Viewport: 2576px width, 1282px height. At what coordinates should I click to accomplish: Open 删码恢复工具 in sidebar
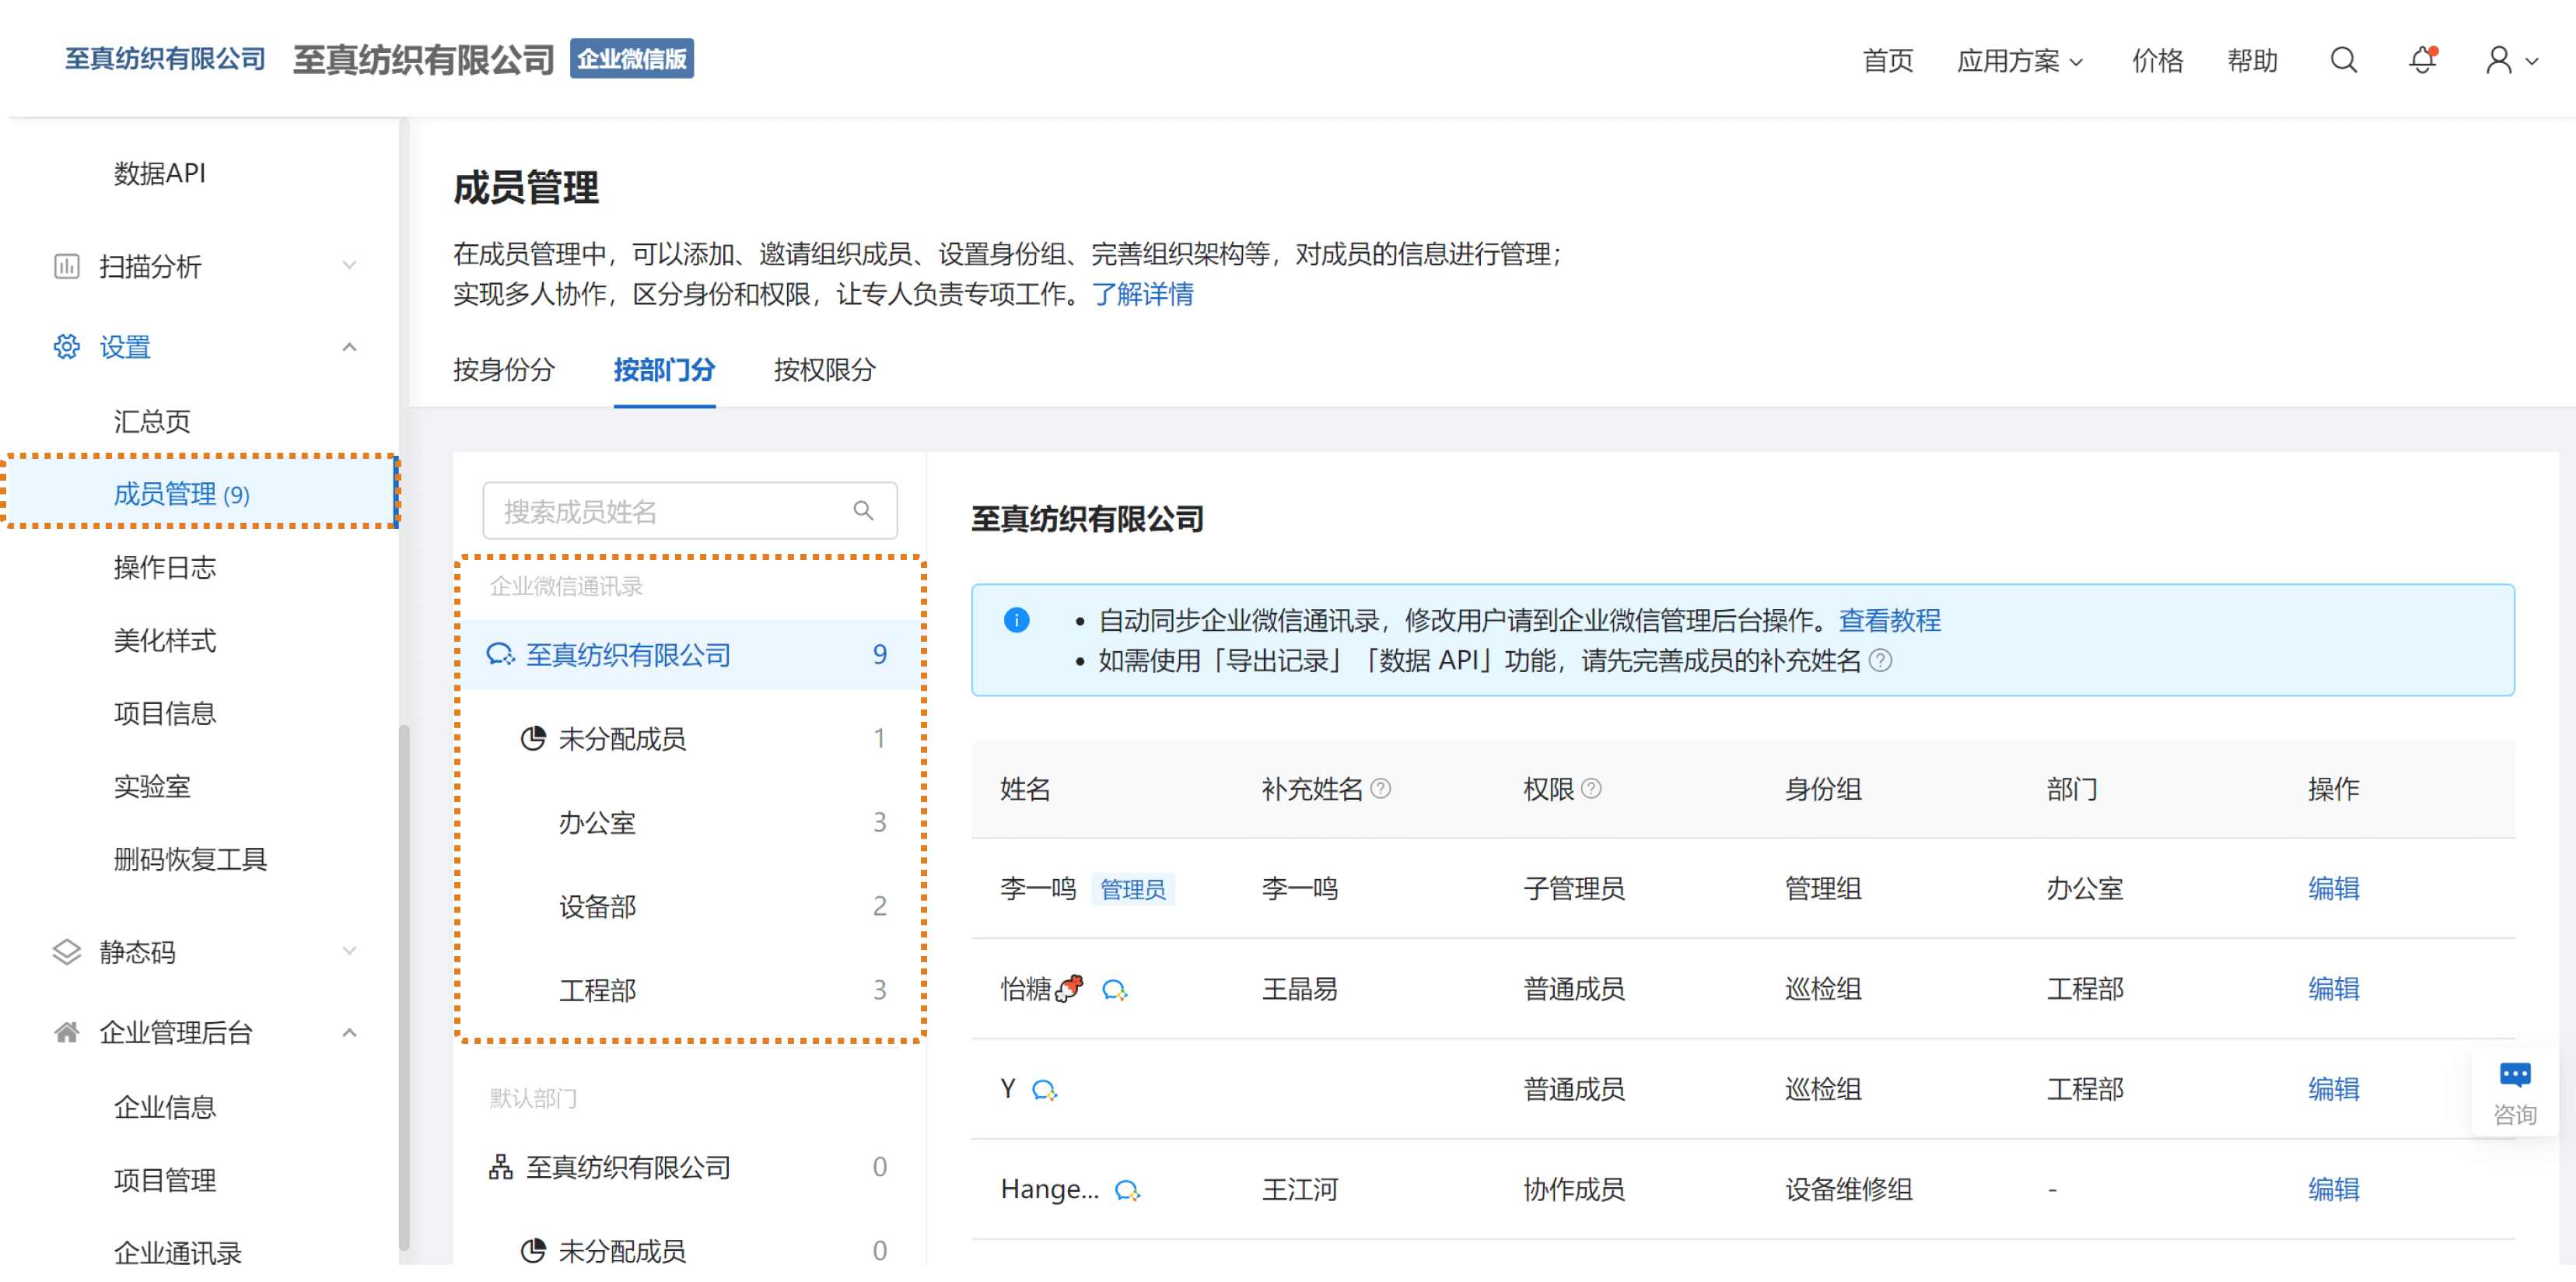(x=190, y=859)
